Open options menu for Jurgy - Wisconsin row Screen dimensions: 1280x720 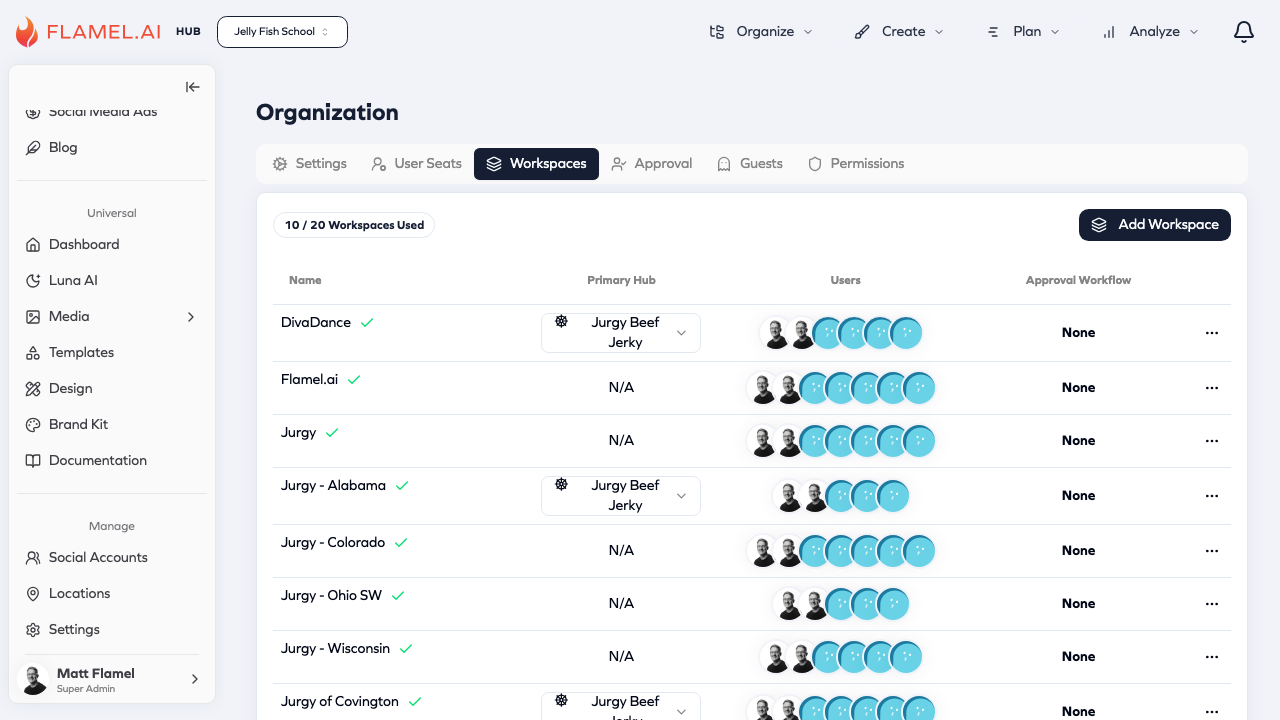click(x=1212, y=657)
